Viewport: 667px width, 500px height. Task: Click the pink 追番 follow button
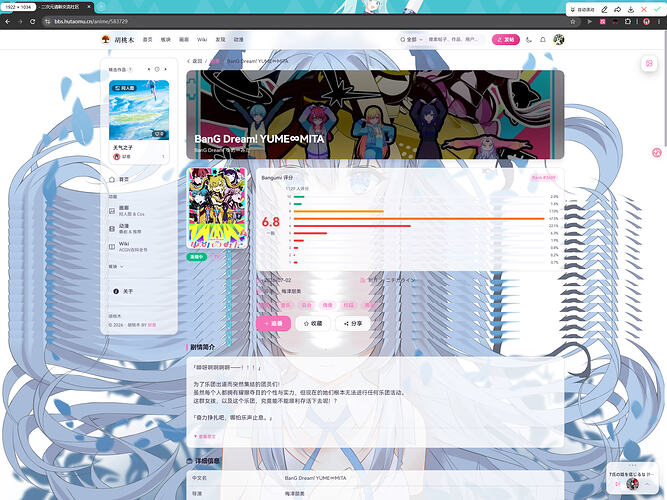(x=274, y=323)
